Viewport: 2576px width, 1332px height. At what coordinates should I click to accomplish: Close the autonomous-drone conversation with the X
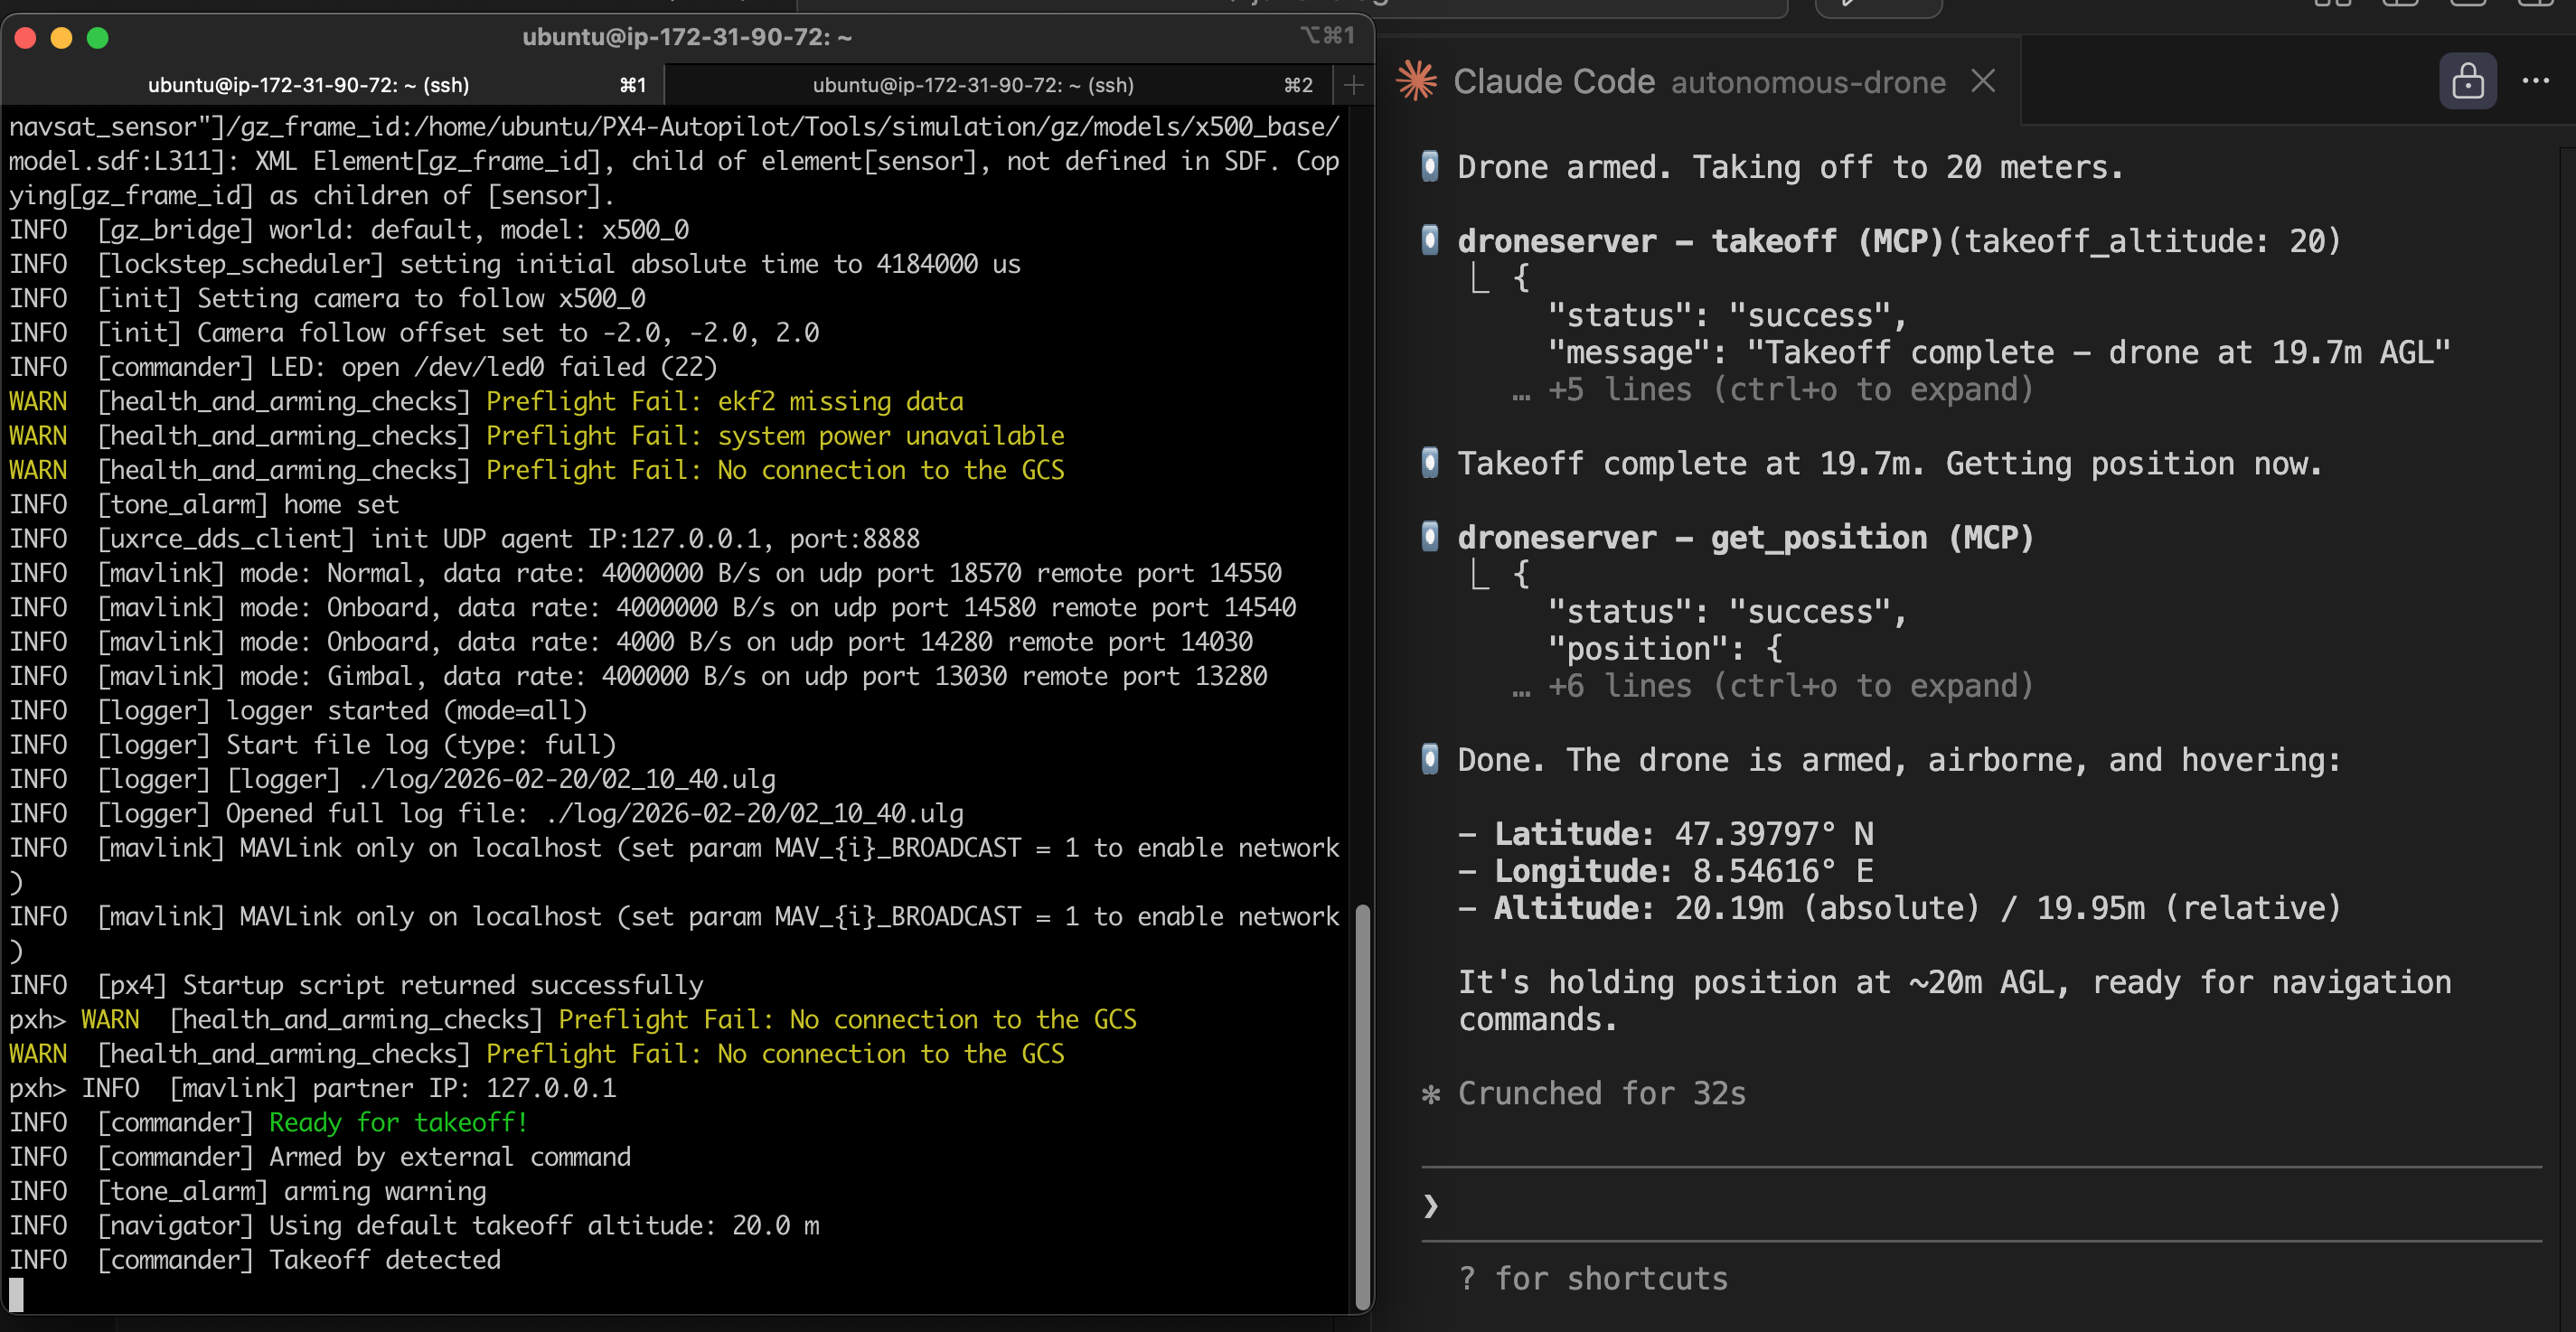(x=1983, y=81)
